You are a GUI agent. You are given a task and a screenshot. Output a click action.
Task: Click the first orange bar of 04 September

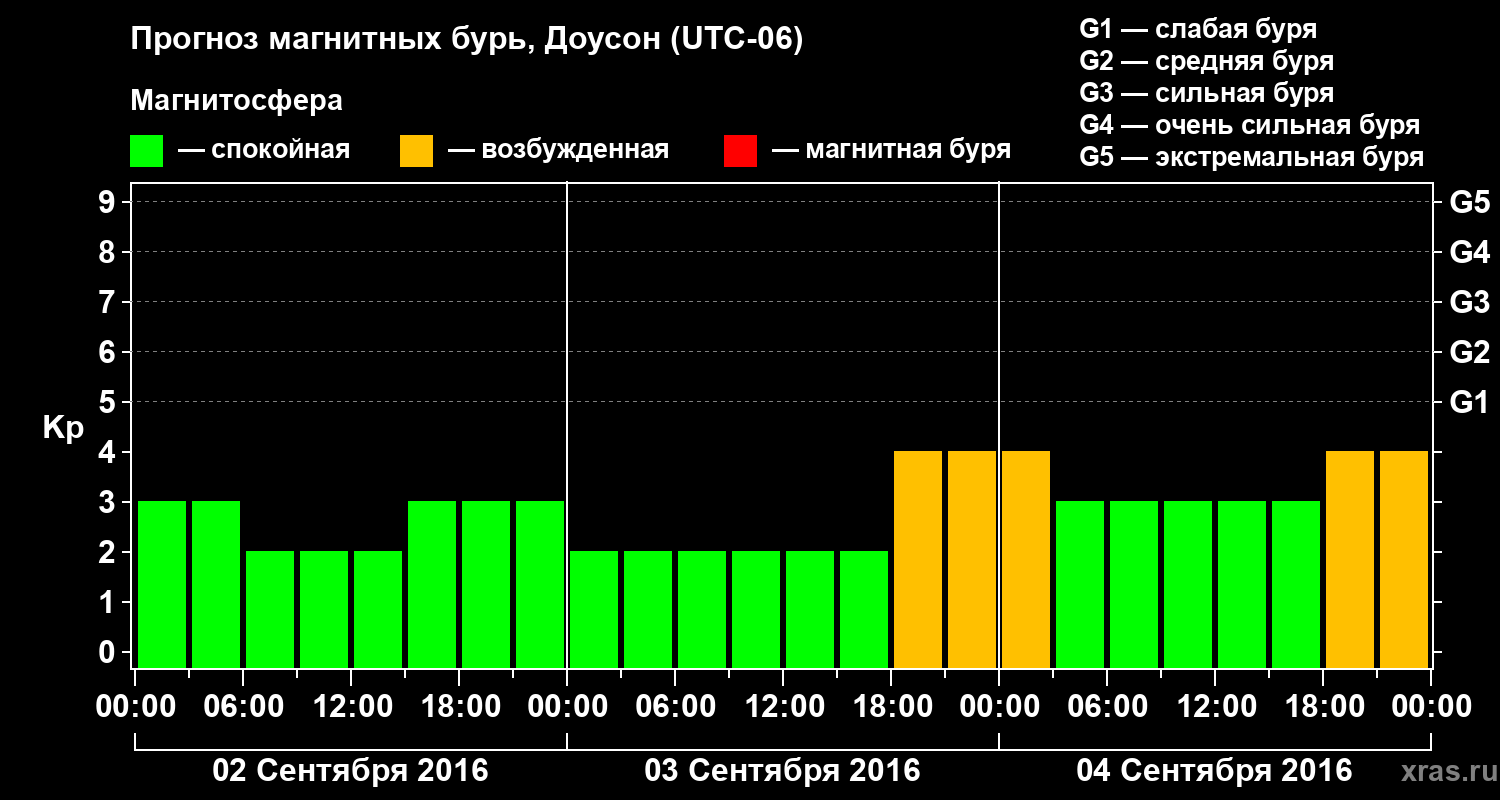click(x=1026, y=559)
